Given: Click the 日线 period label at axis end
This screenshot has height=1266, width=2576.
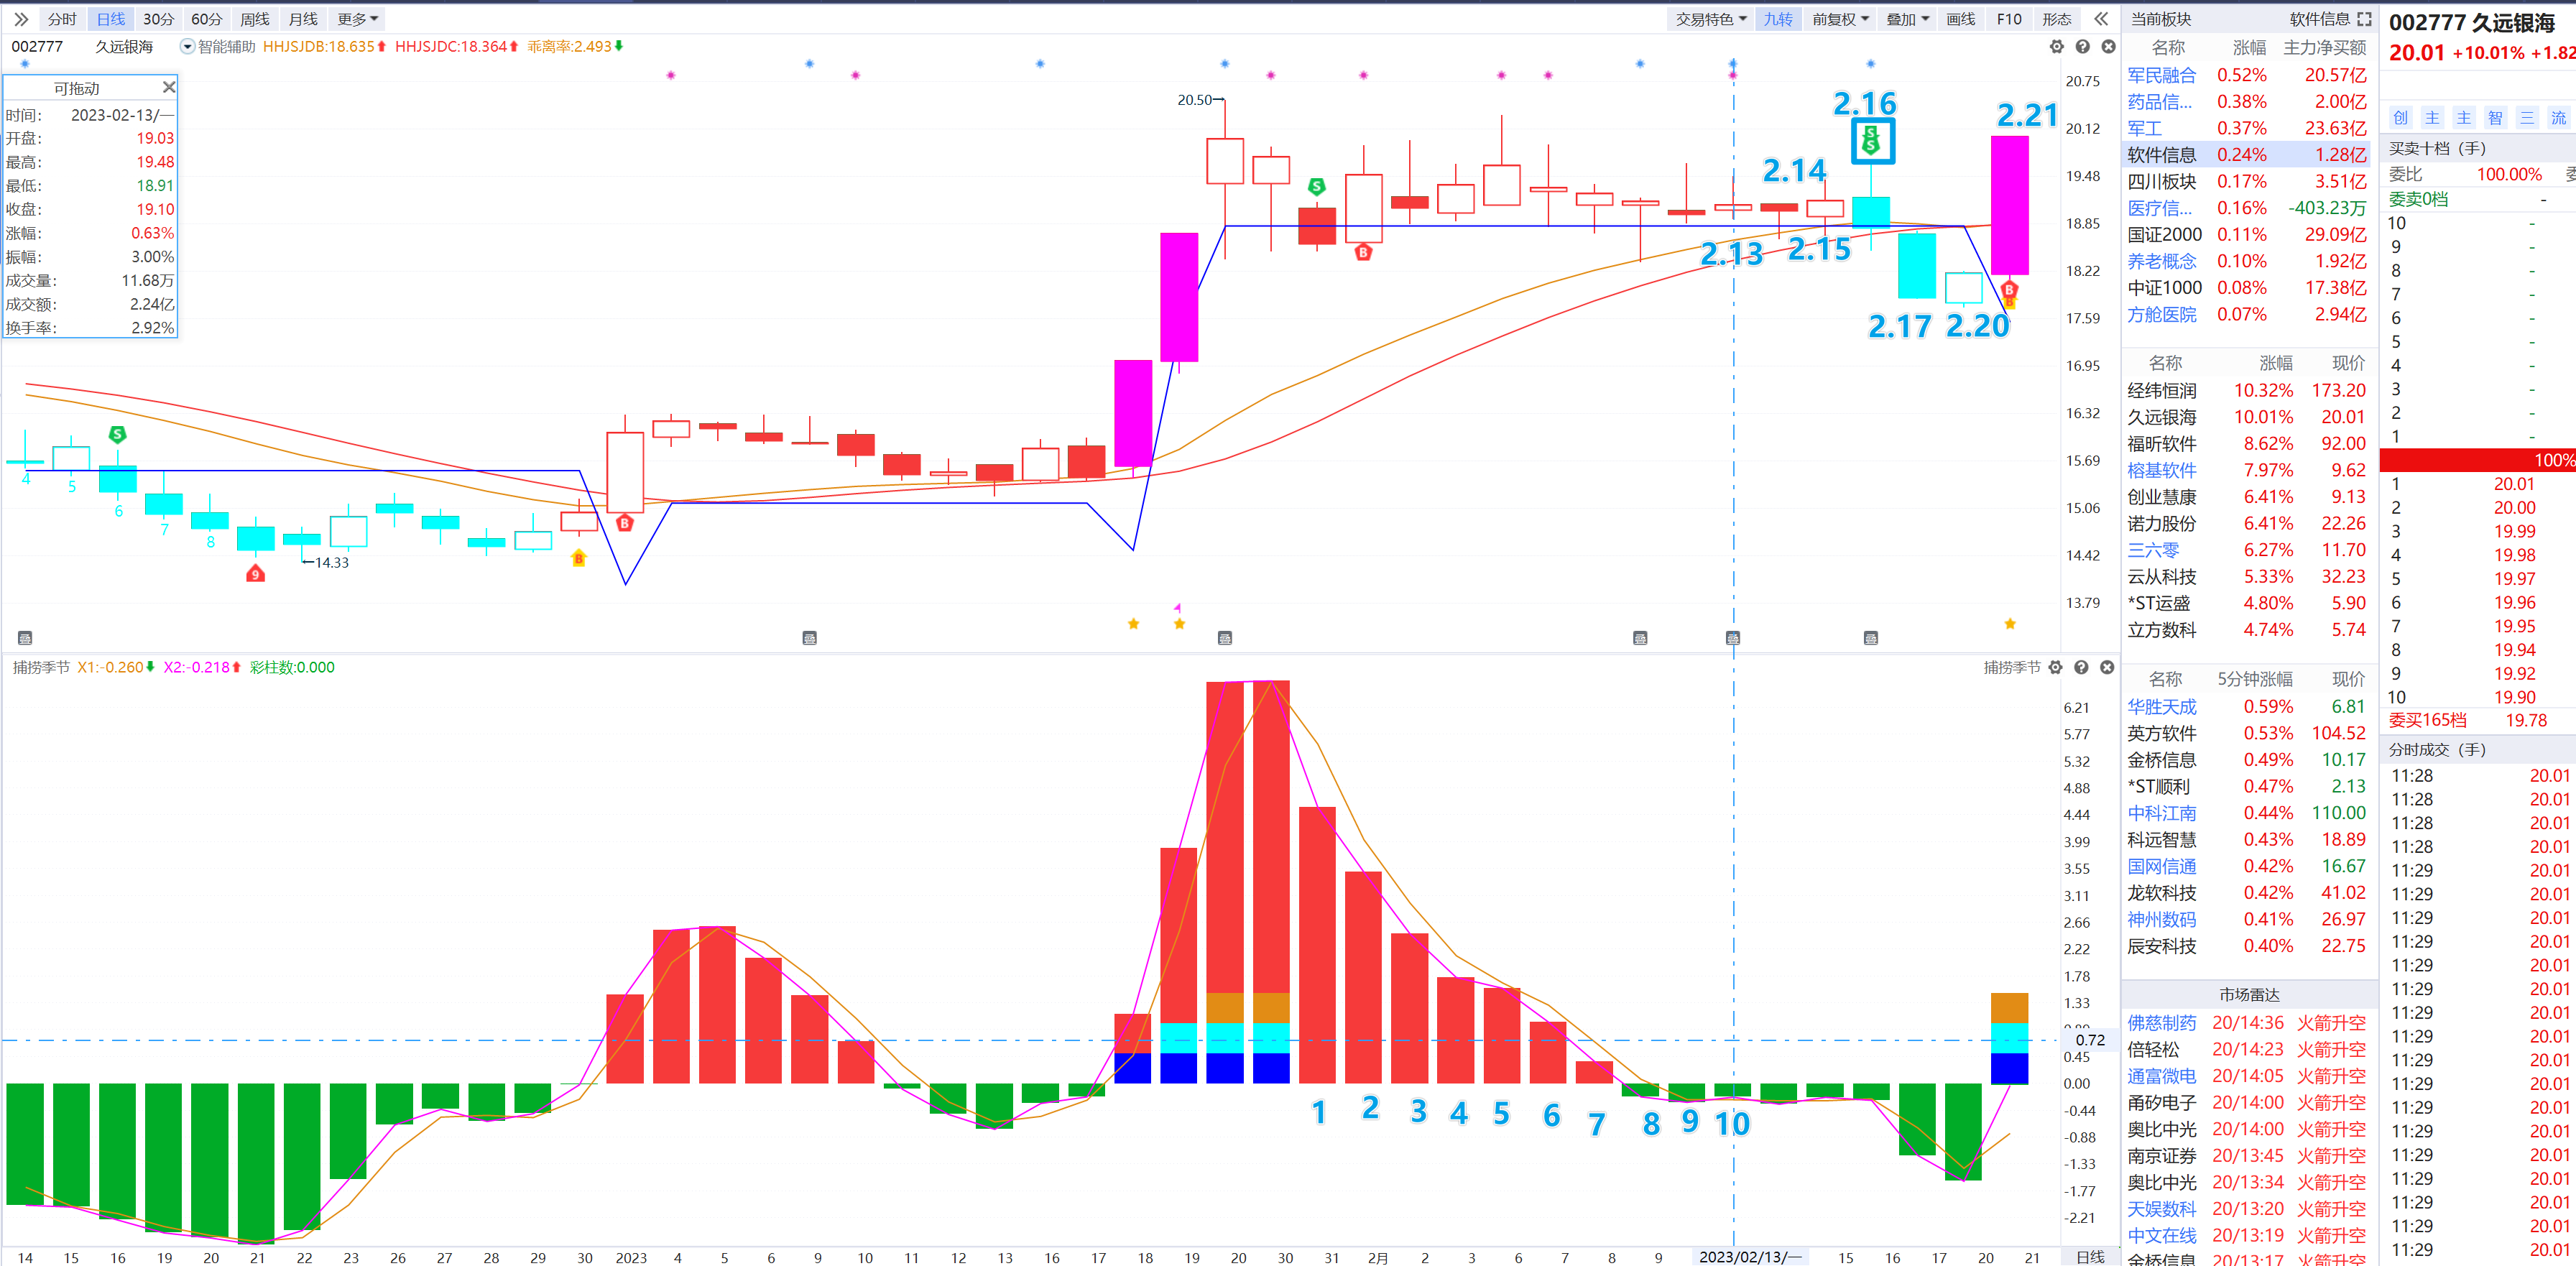Looking at the screenshot, I should [x=2090, y=1257].
